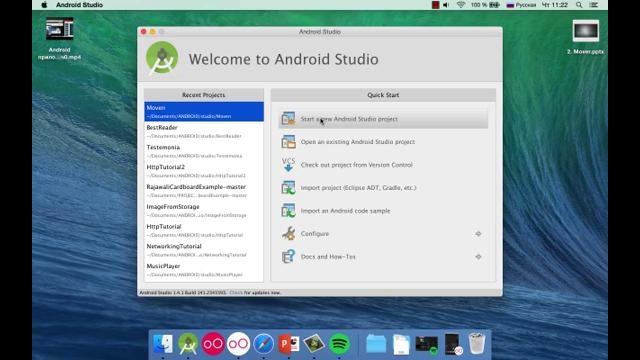Open the photo viewer app in dock
Screen dimensions: 640x360
click(314, 344)
